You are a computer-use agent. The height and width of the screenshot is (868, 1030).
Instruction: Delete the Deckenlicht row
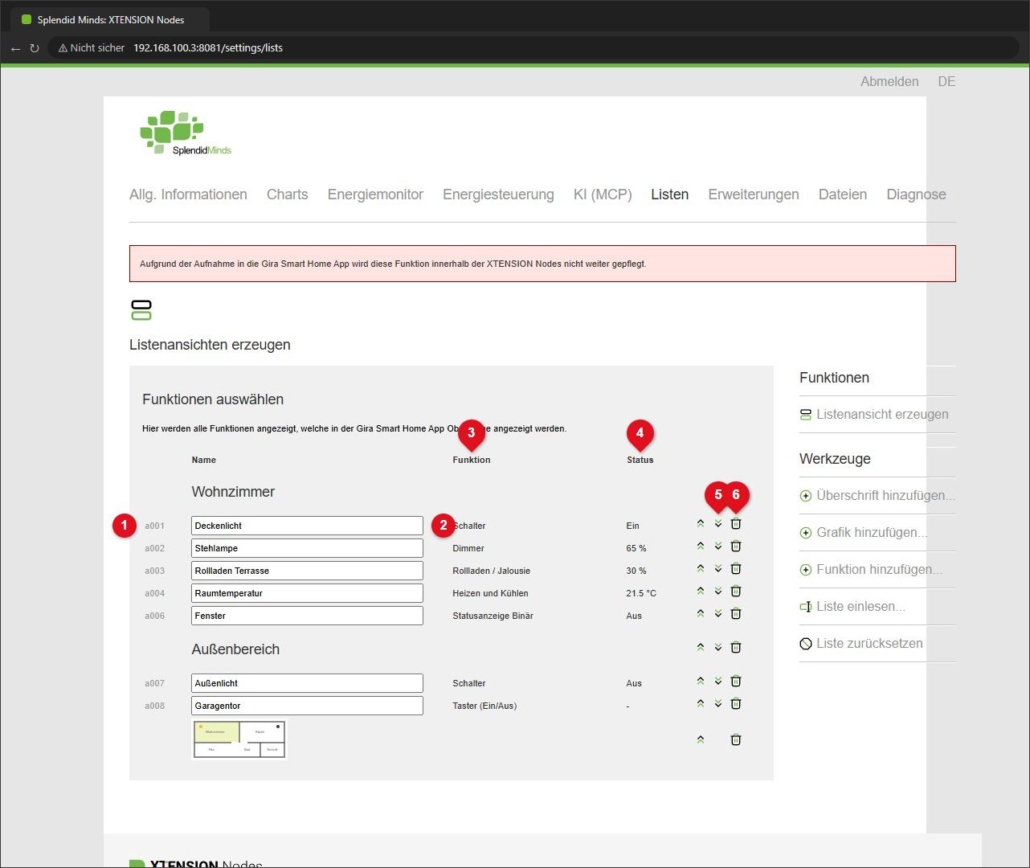coord(736,524)
